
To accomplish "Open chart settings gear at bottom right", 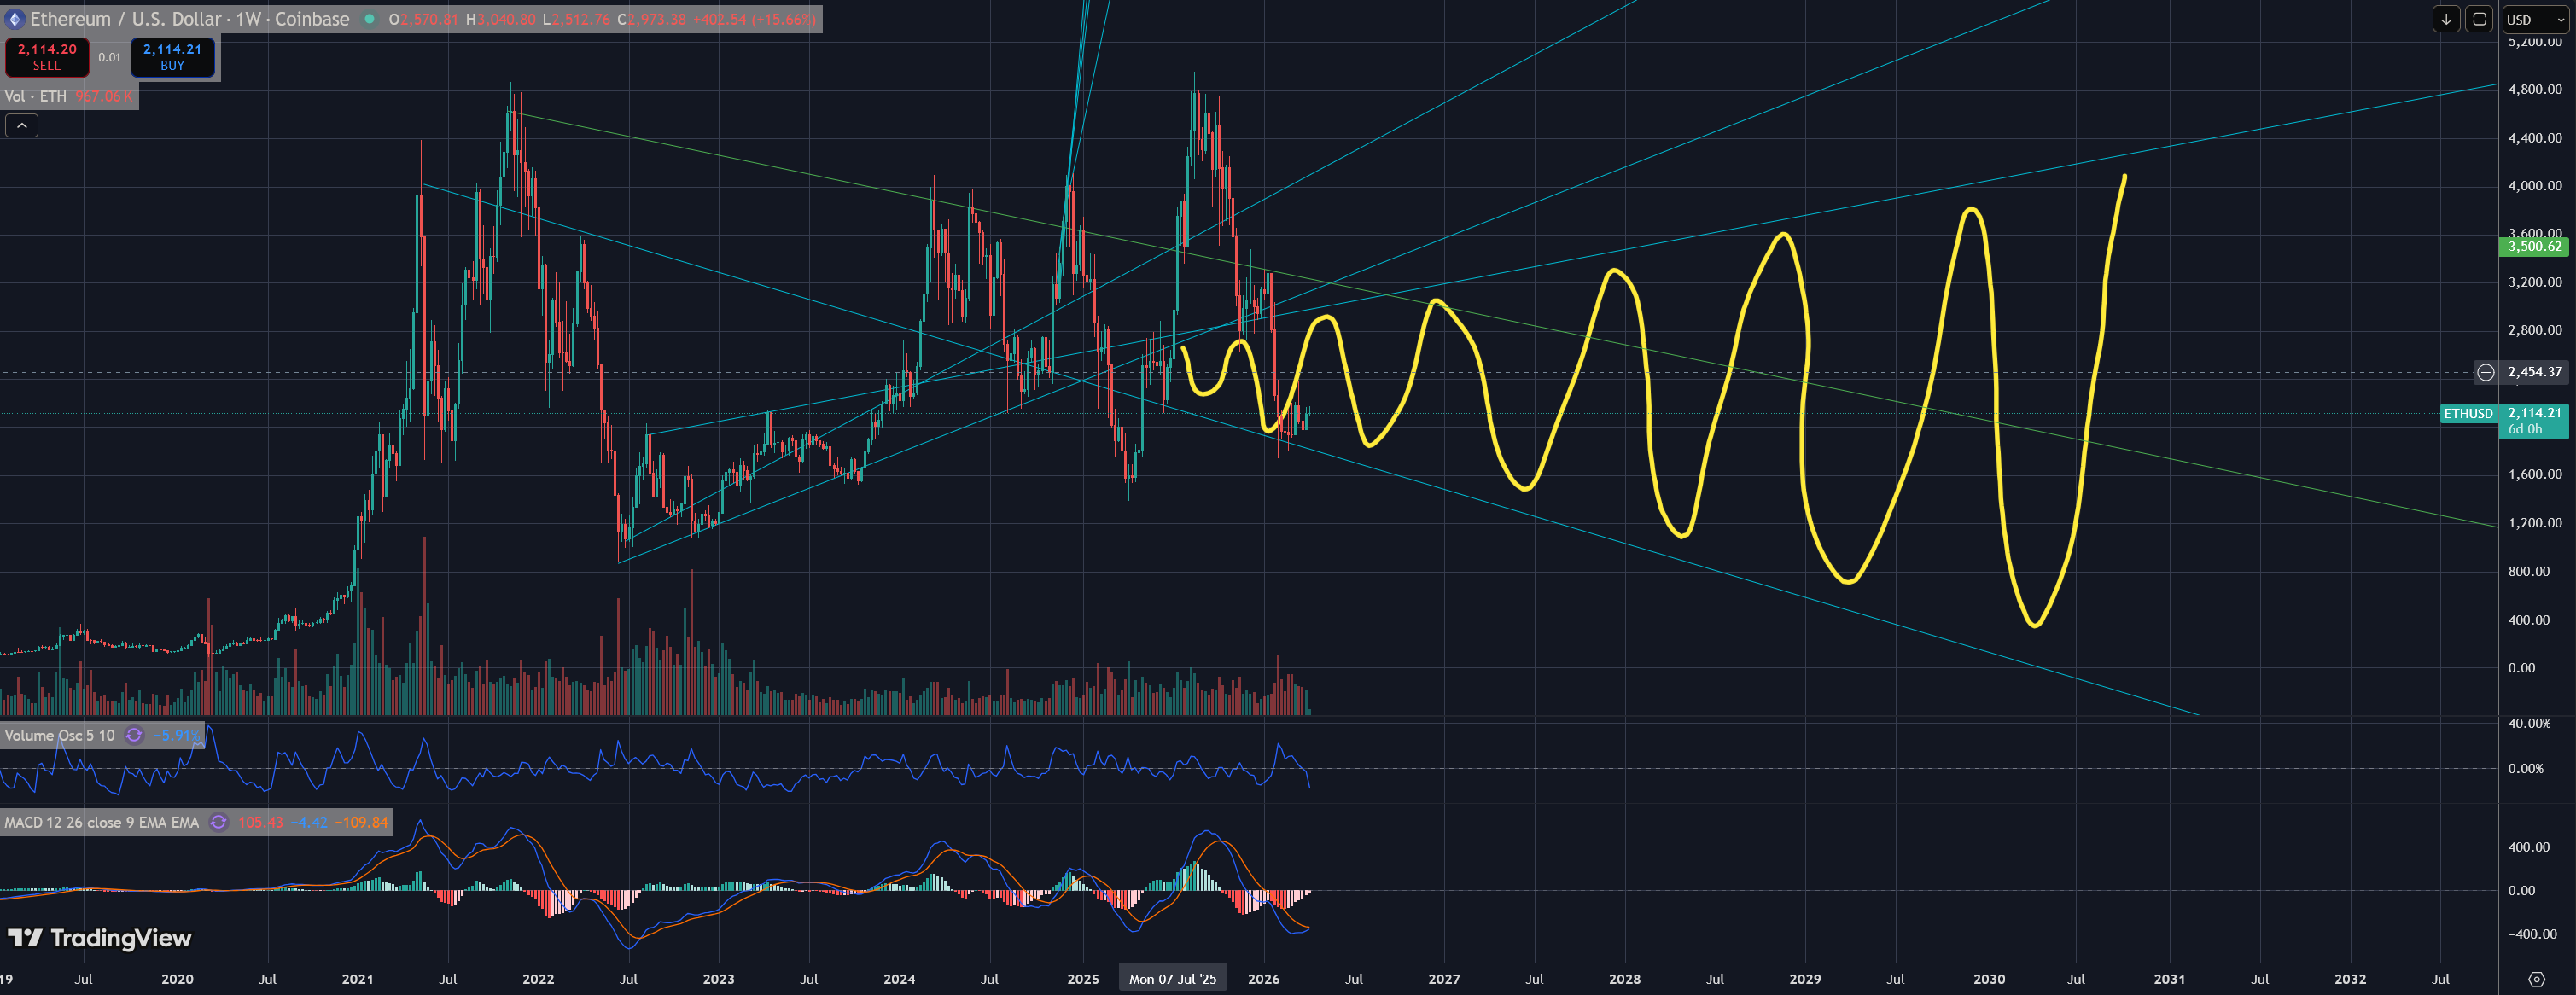I will tap(2536, 979).
